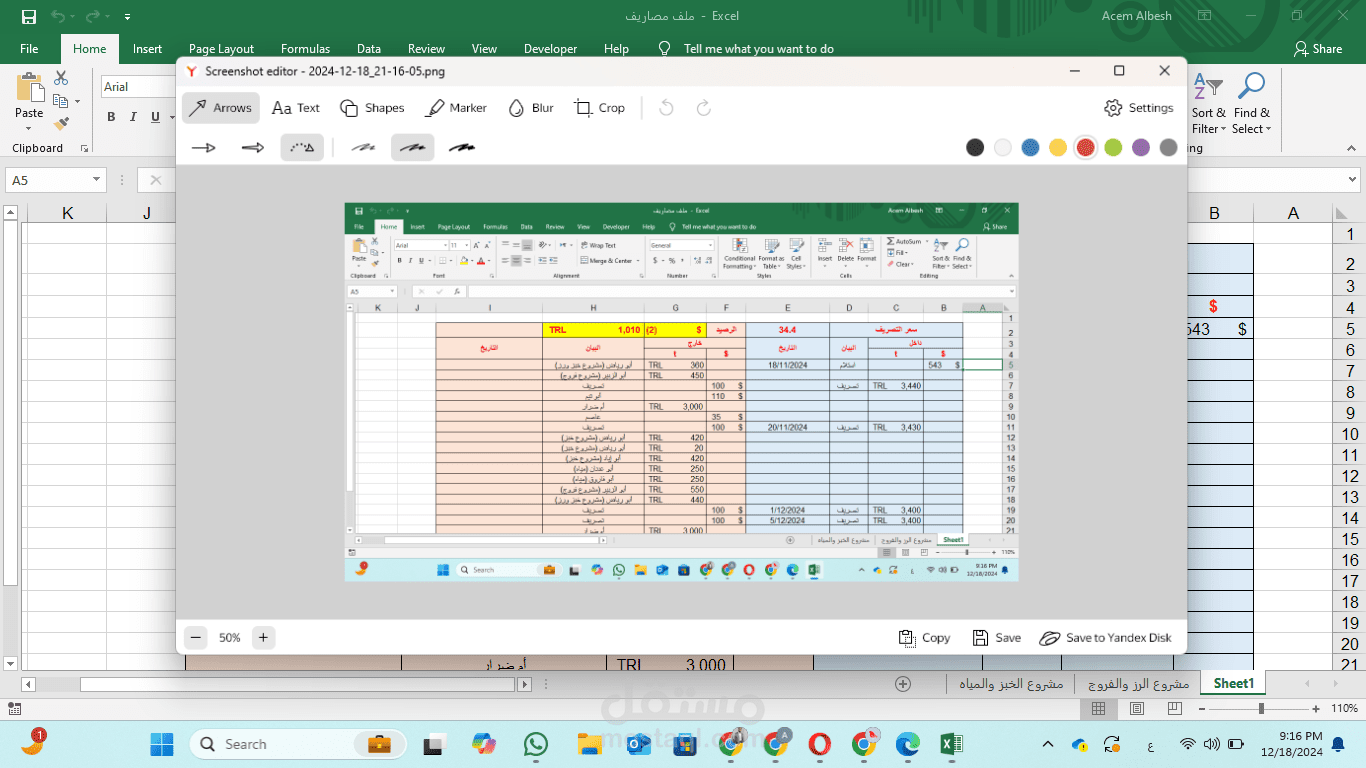The width and height of the screenshot is (1366, 768).
Task: Pick the green color swatch
Action: pyautogui.click(x=1113, y=148)
